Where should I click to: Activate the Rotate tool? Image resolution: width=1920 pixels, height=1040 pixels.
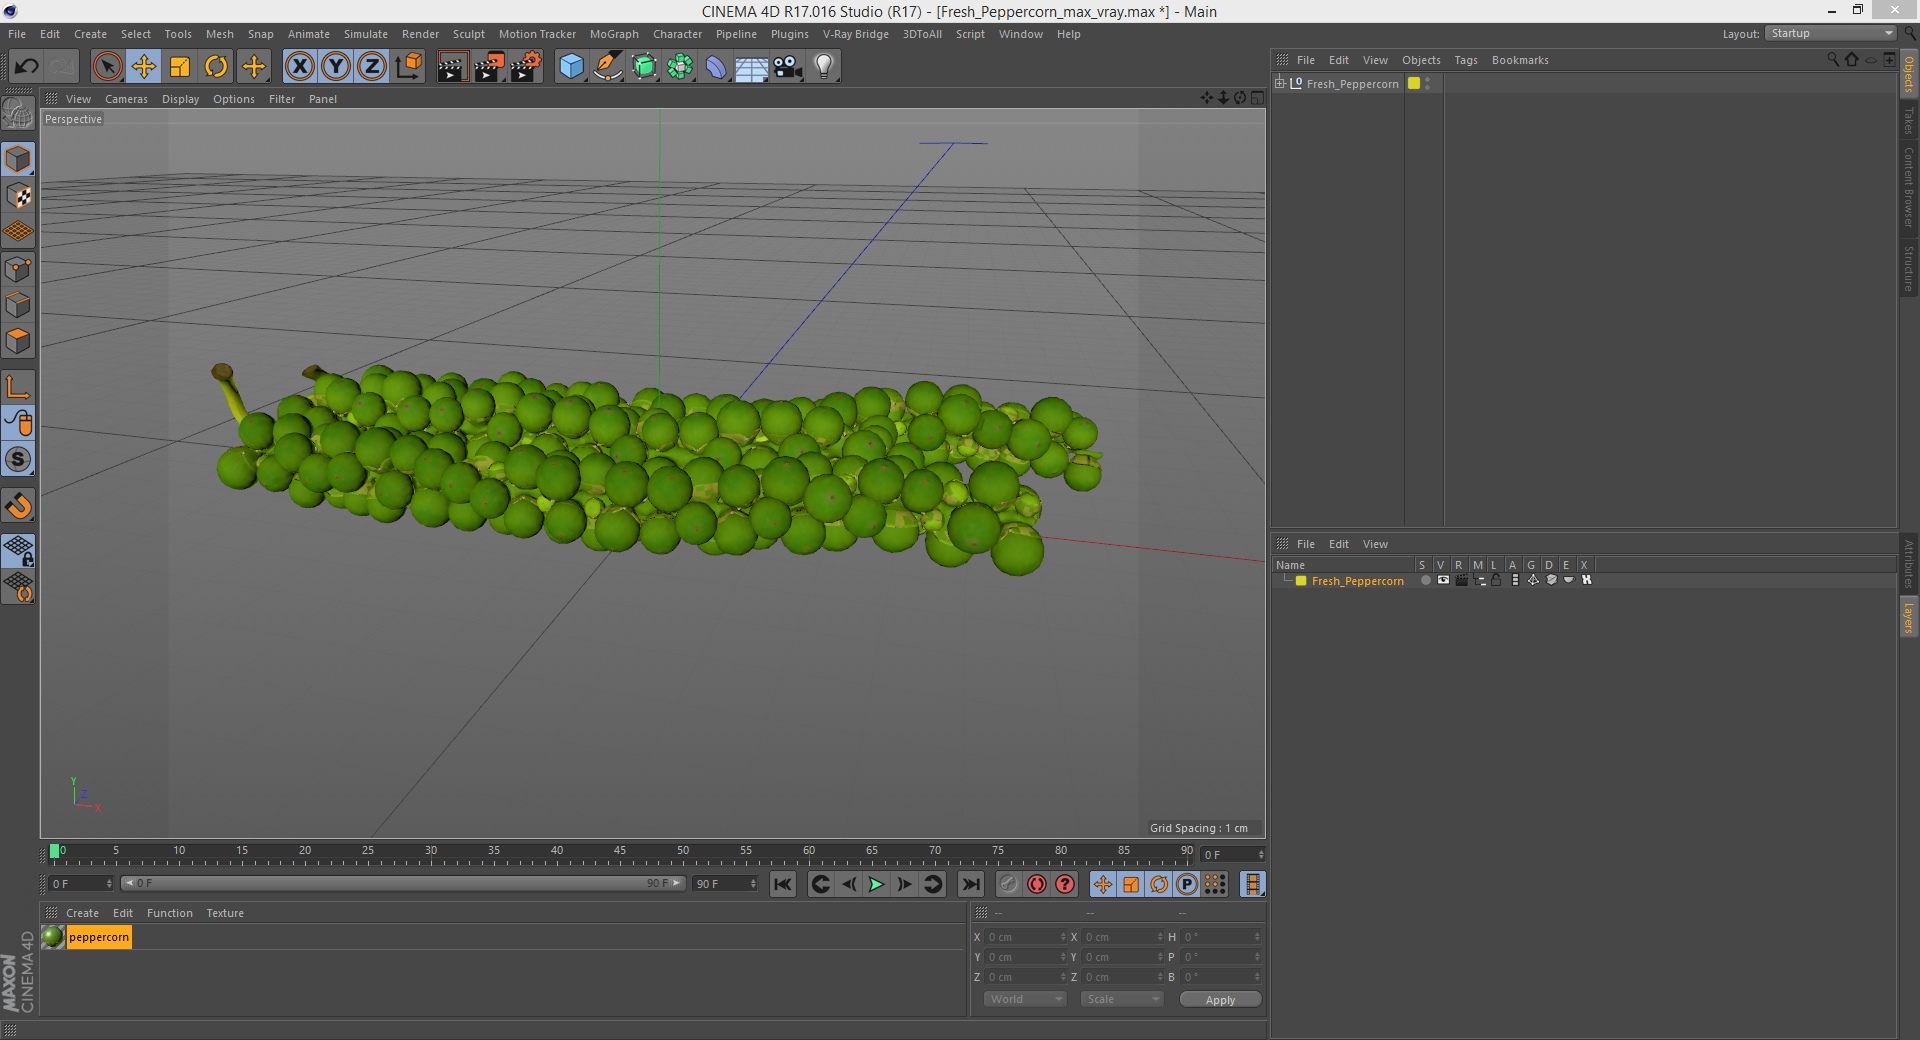[x=216, y=67]
